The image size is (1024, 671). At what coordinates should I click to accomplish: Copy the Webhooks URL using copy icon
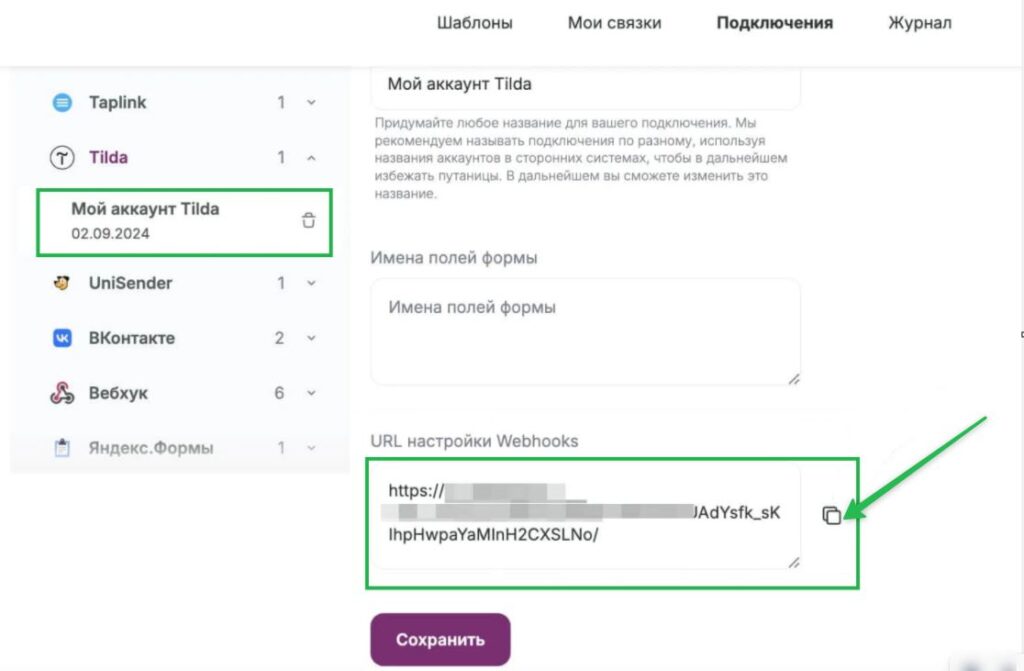[x=832, y=515]
